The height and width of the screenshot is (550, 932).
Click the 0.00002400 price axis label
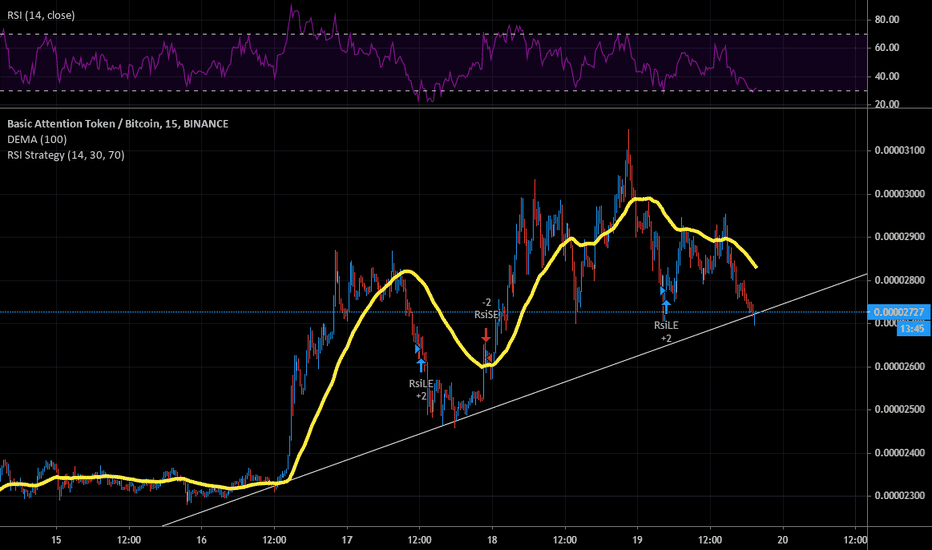[899, 452]
